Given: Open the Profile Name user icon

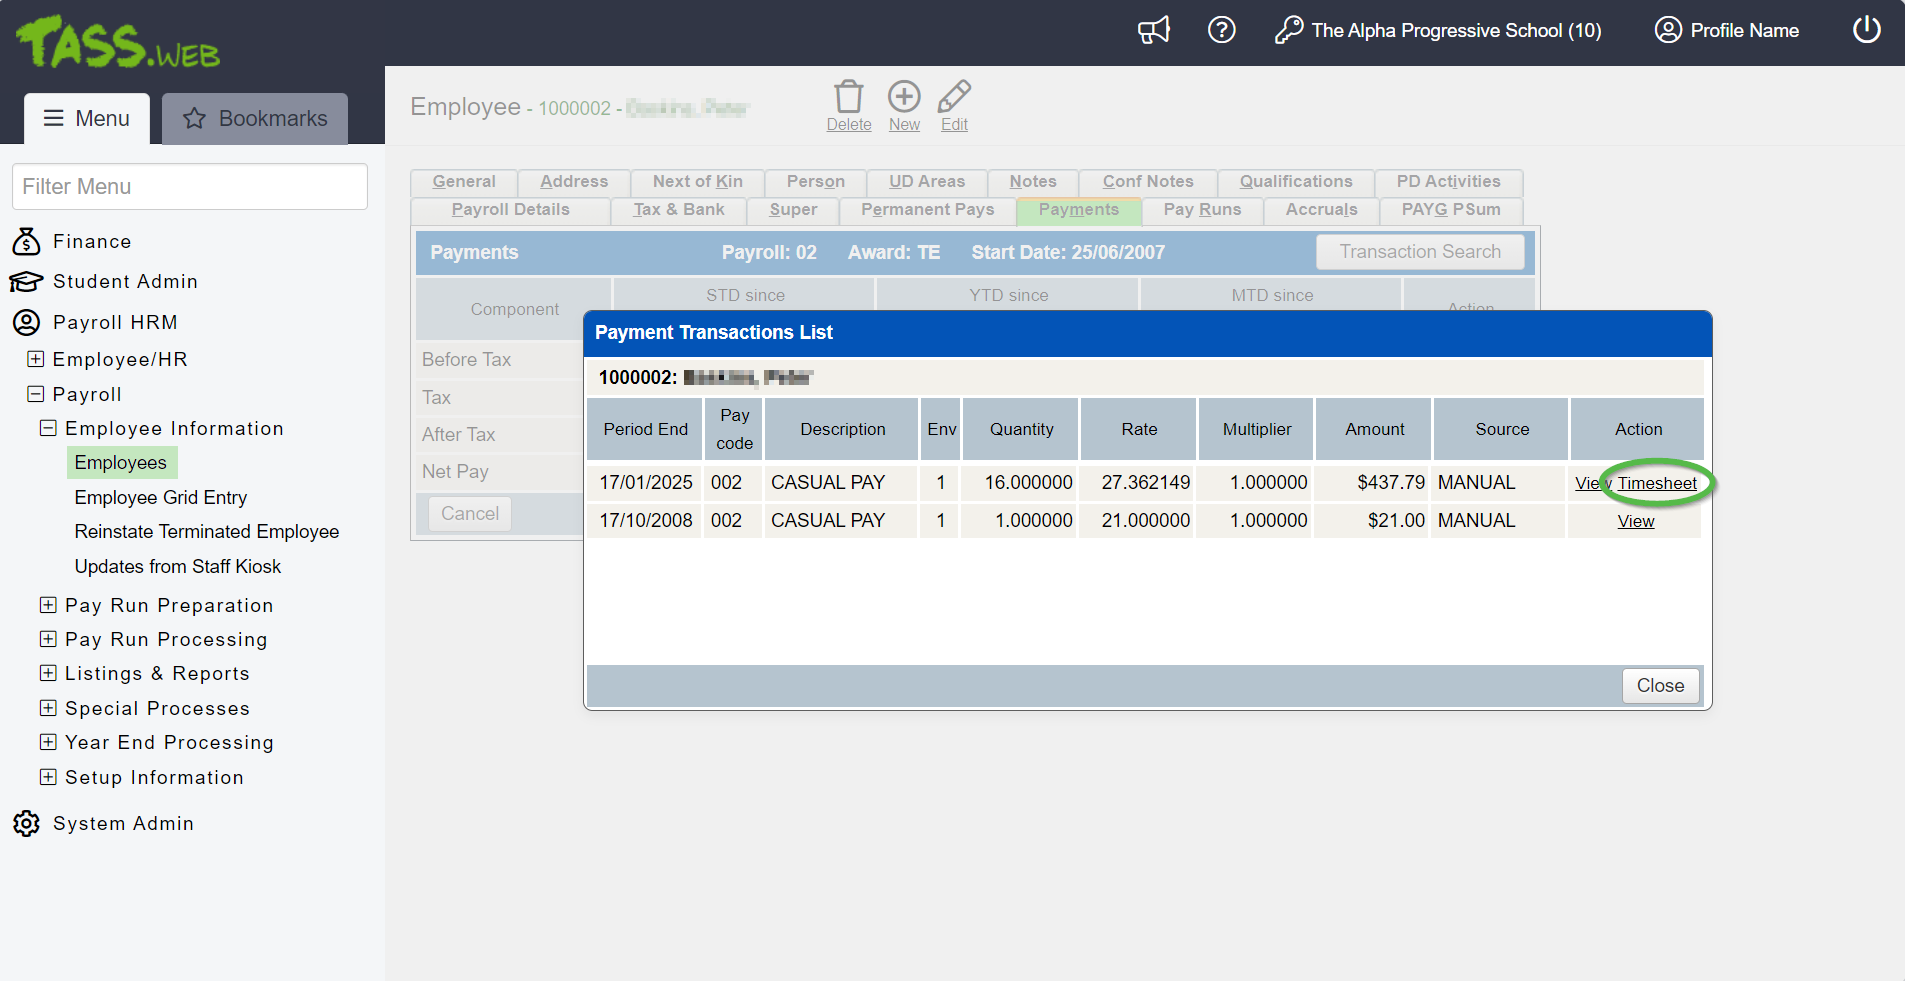Looking at the screenshot, I should 1667,30.
